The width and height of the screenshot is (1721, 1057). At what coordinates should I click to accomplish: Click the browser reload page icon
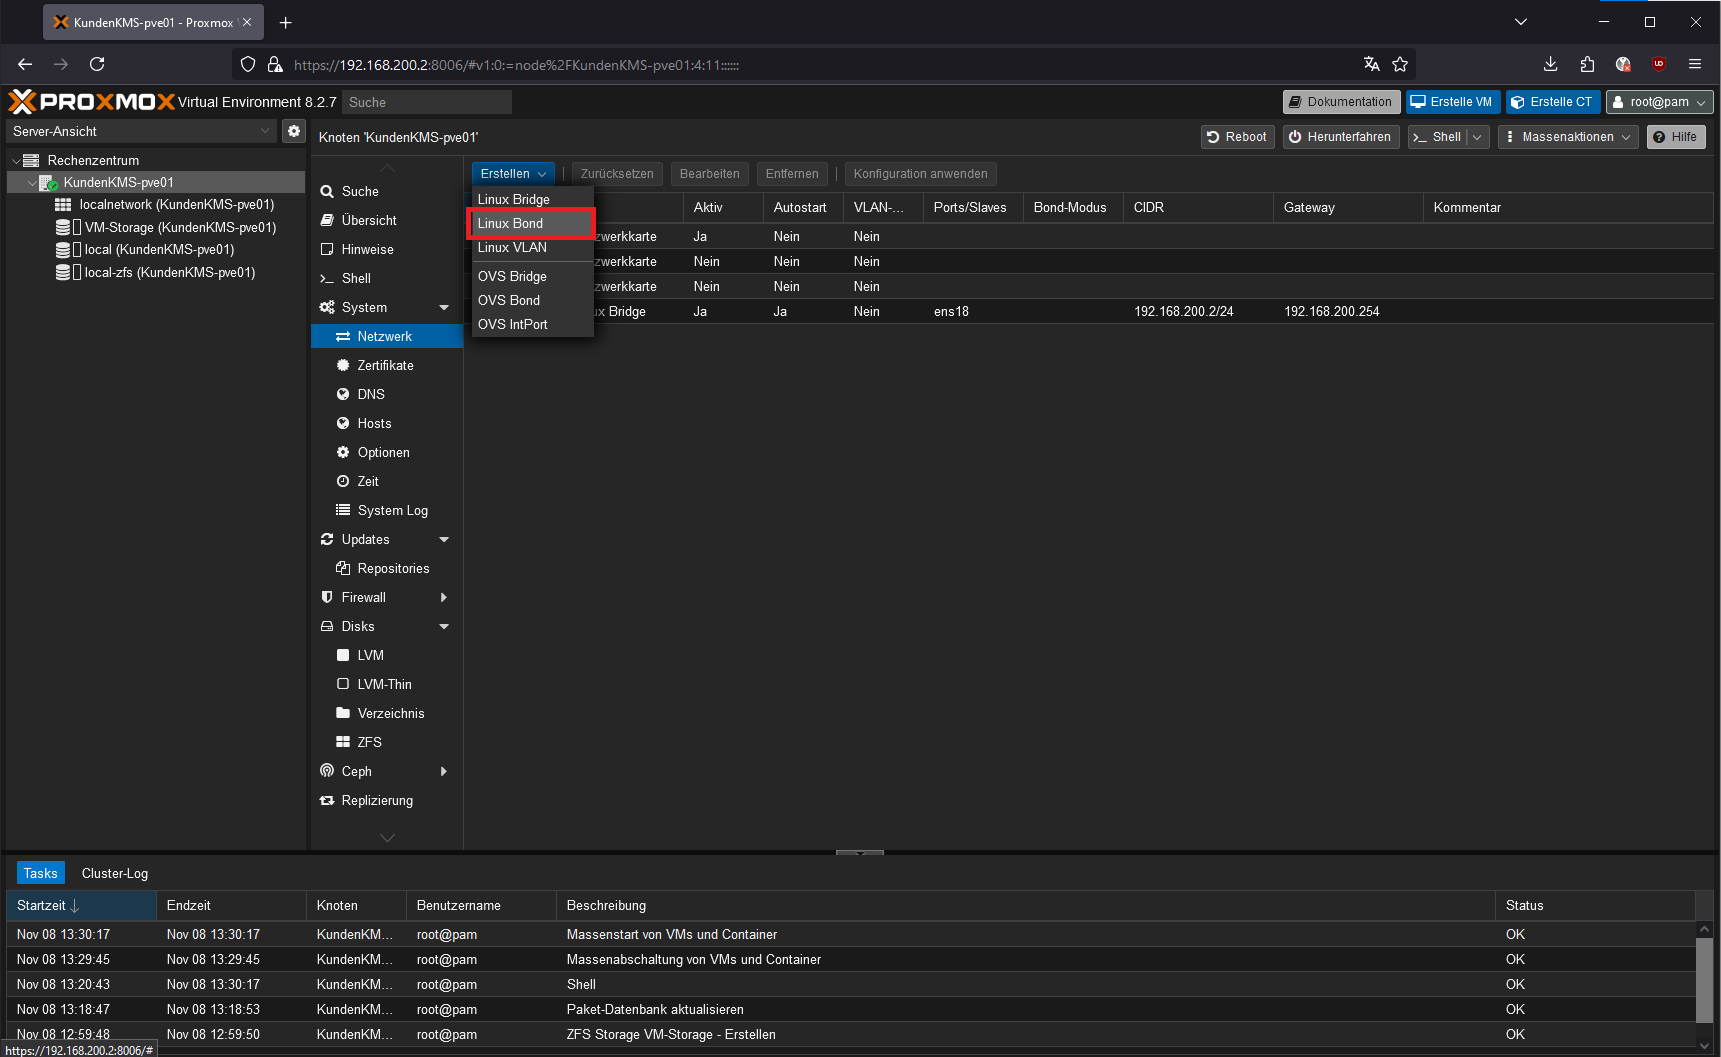click(x=97, y=64)
